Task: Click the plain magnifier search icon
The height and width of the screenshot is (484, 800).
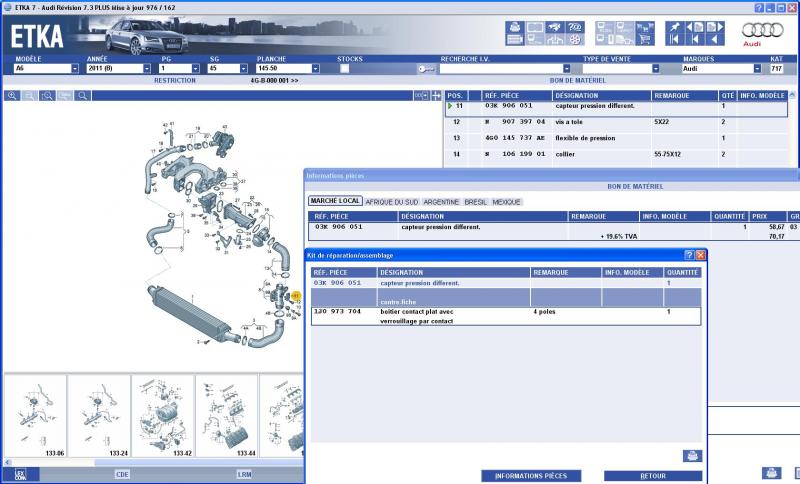Action: click(x=82, y=95)
